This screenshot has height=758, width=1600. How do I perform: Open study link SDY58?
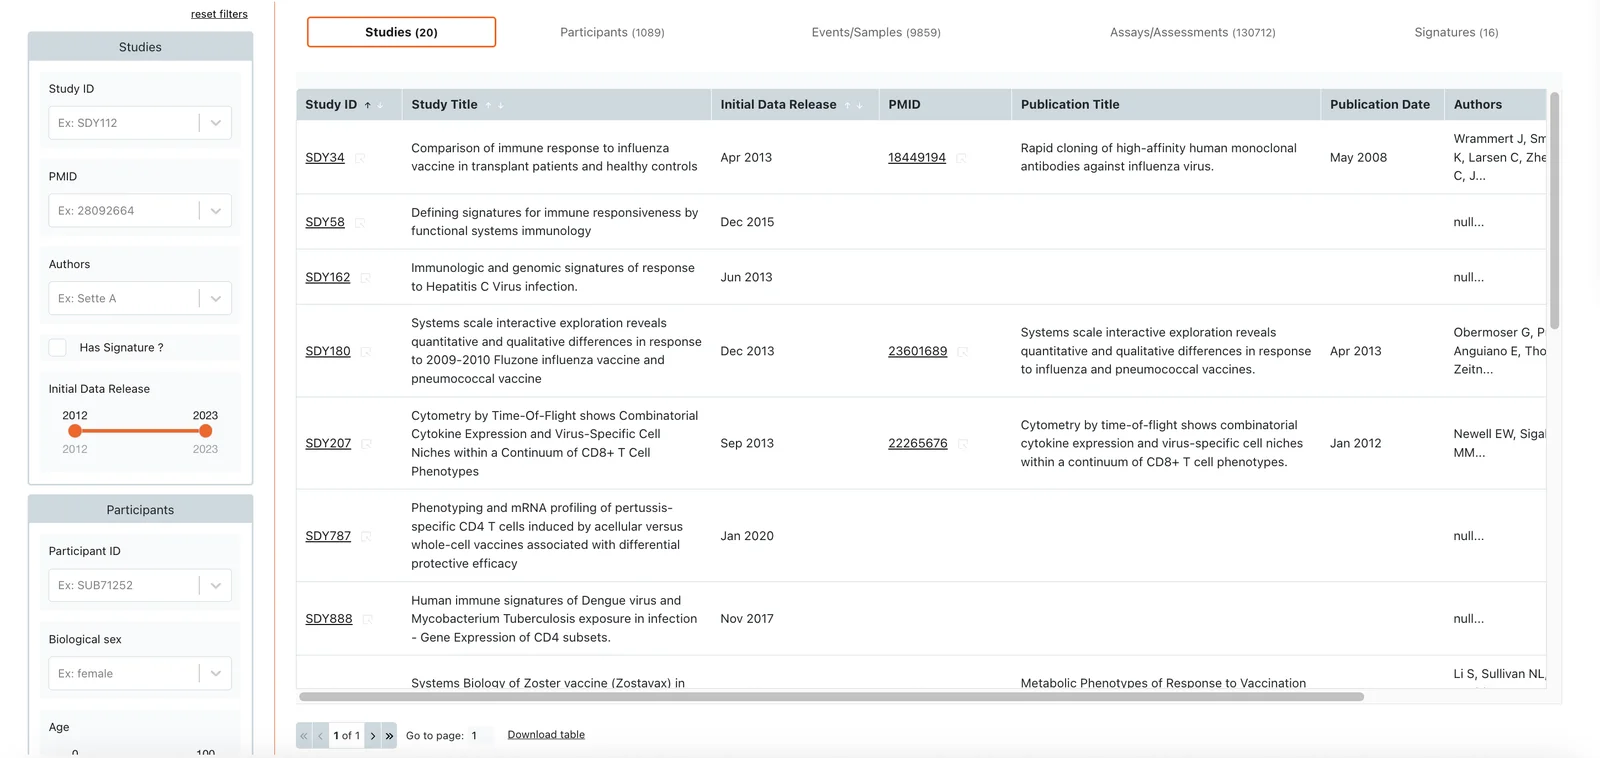pos(325,222)
